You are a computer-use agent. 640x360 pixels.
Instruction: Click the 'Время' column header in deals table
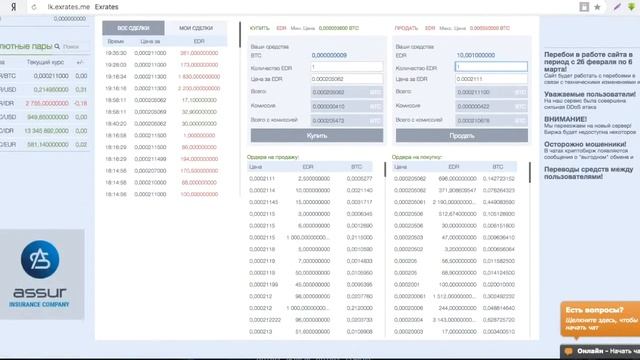click(116, 42)
